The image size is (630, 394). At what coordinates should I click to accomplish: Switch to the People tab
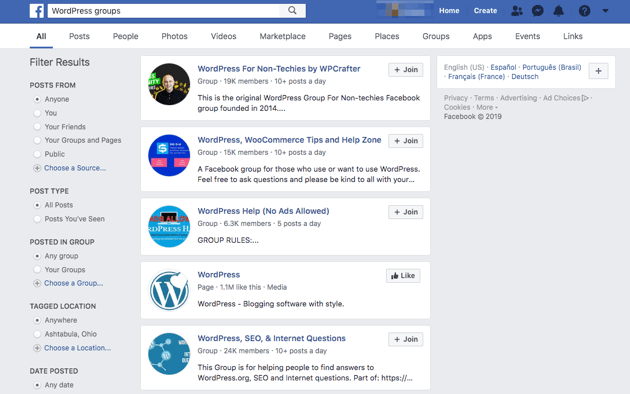click(x=125, y=36)
